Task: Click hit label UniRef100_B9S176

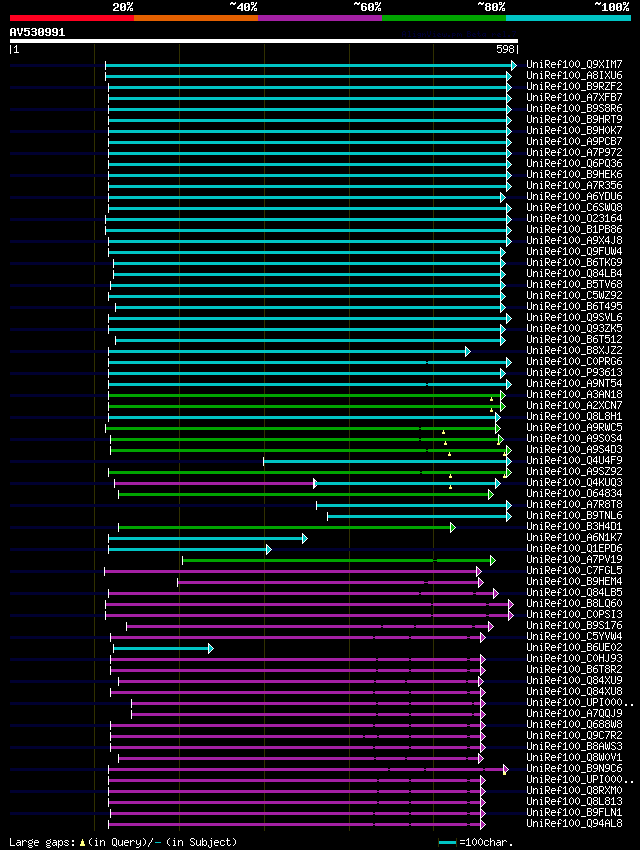Action: tap(574, 626)
